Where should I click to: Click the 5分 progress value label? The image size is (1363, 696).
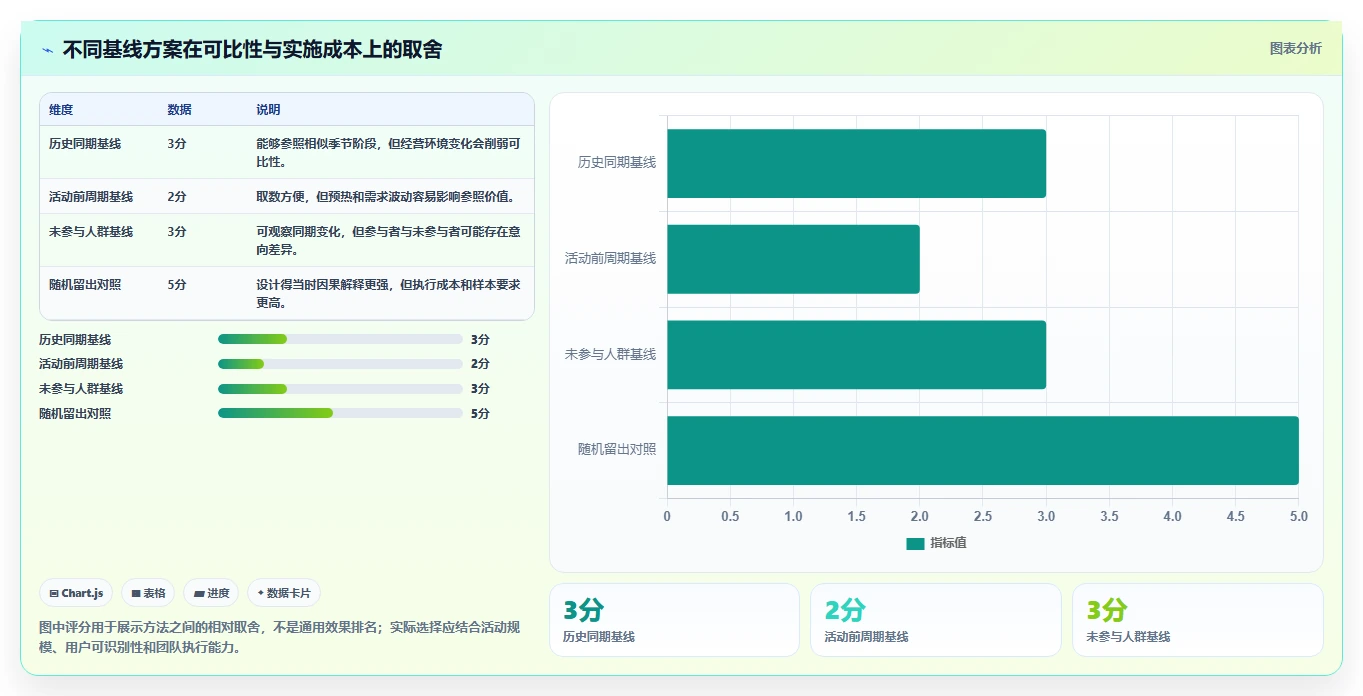coord(480,414)
